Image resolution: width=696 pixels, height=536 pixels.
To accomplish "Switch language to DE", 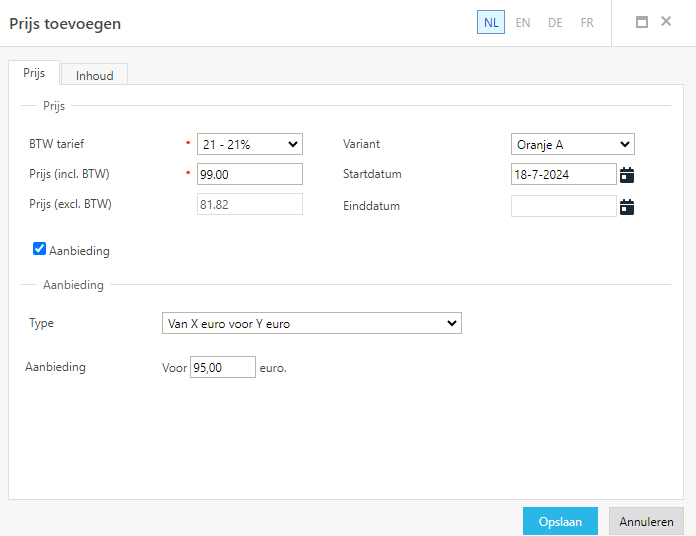I will coord(555,23).
